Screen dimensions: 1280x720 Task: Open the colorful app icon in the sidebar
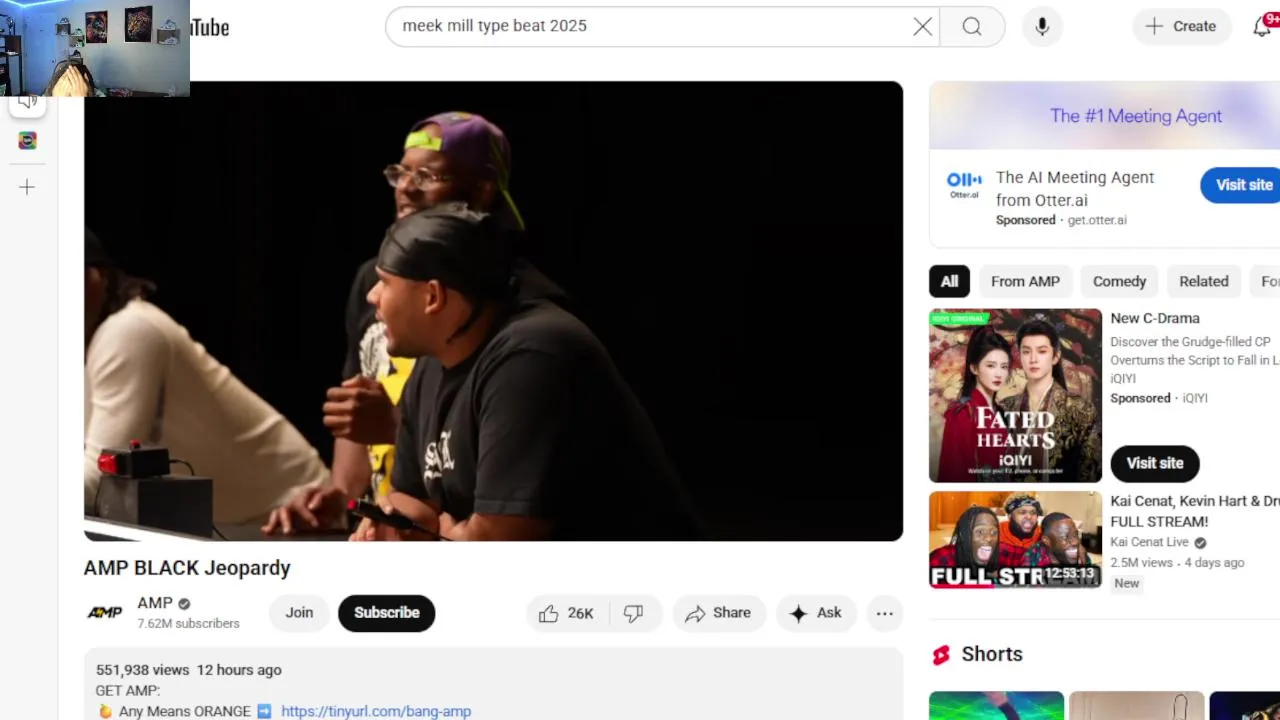27,141
